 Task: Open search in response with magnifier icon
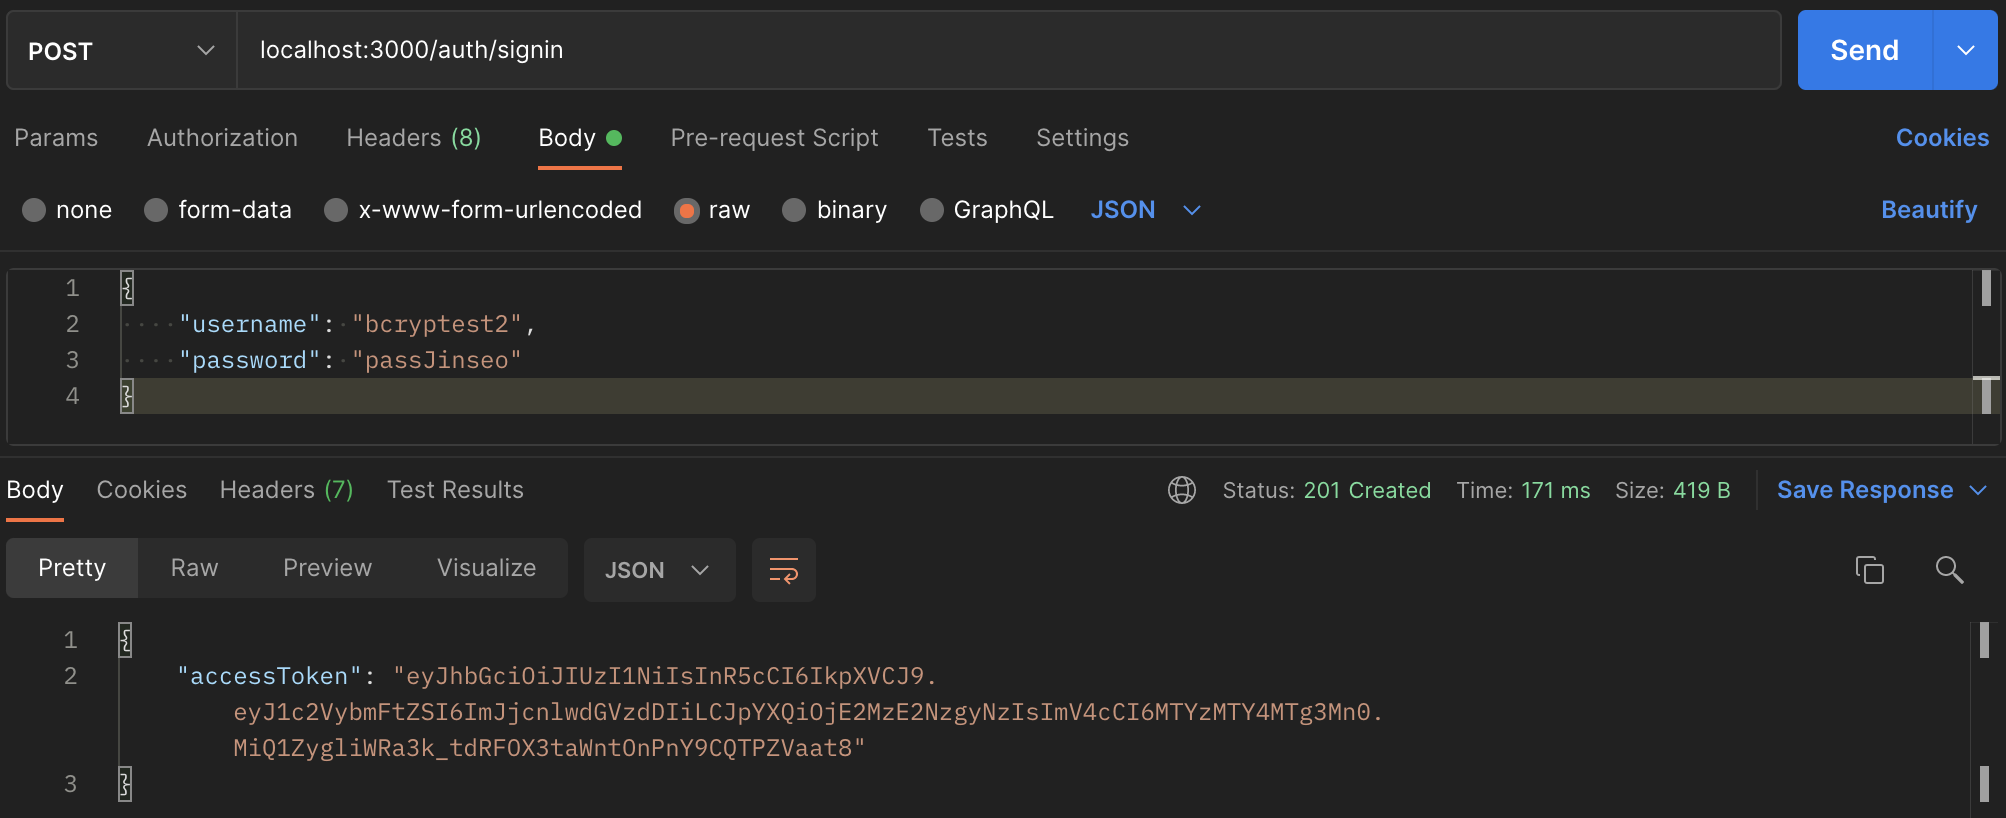[1949, 570]
